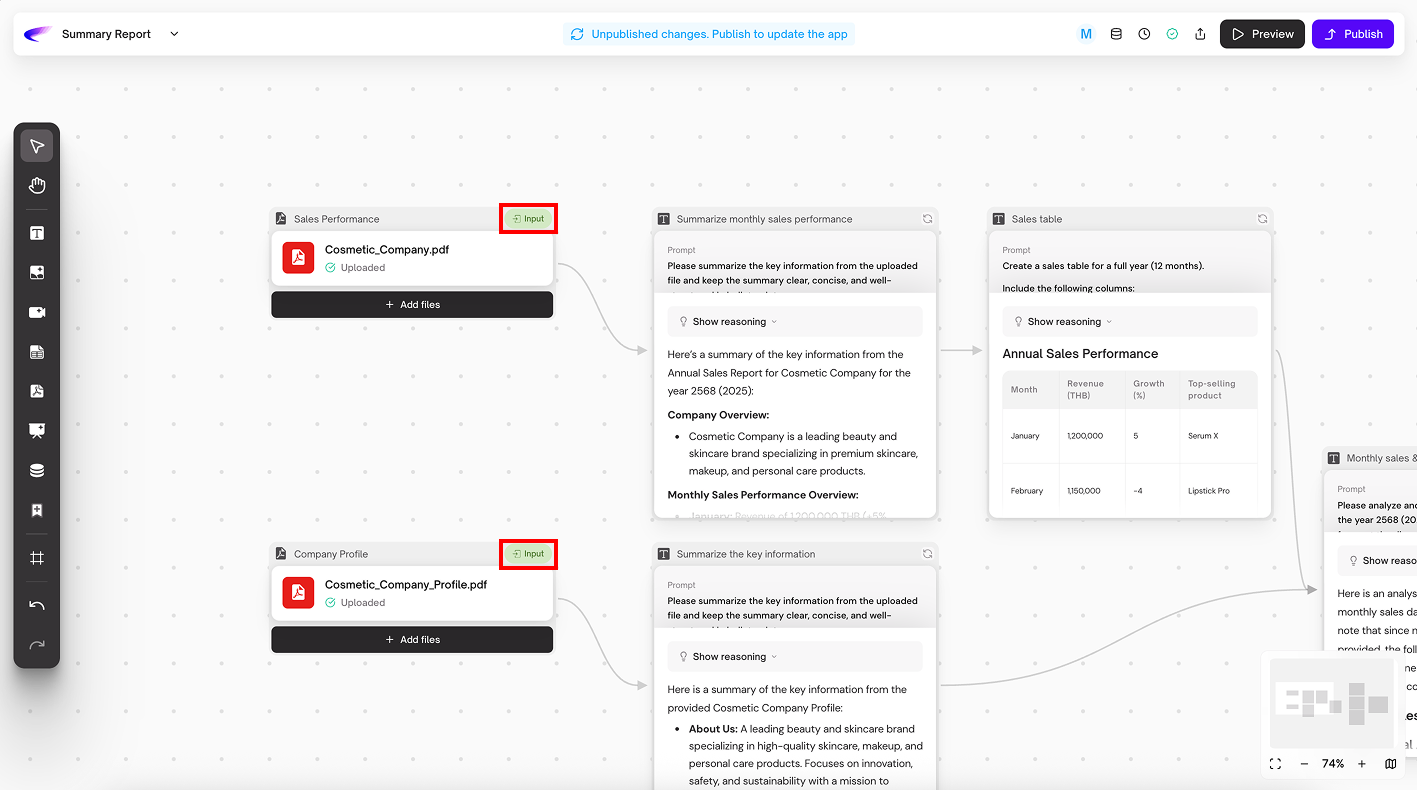The width and height of the screenshot is (1417, 790).
Task: Click the undo arrow in the toolbar
Action: pos(37,606)
